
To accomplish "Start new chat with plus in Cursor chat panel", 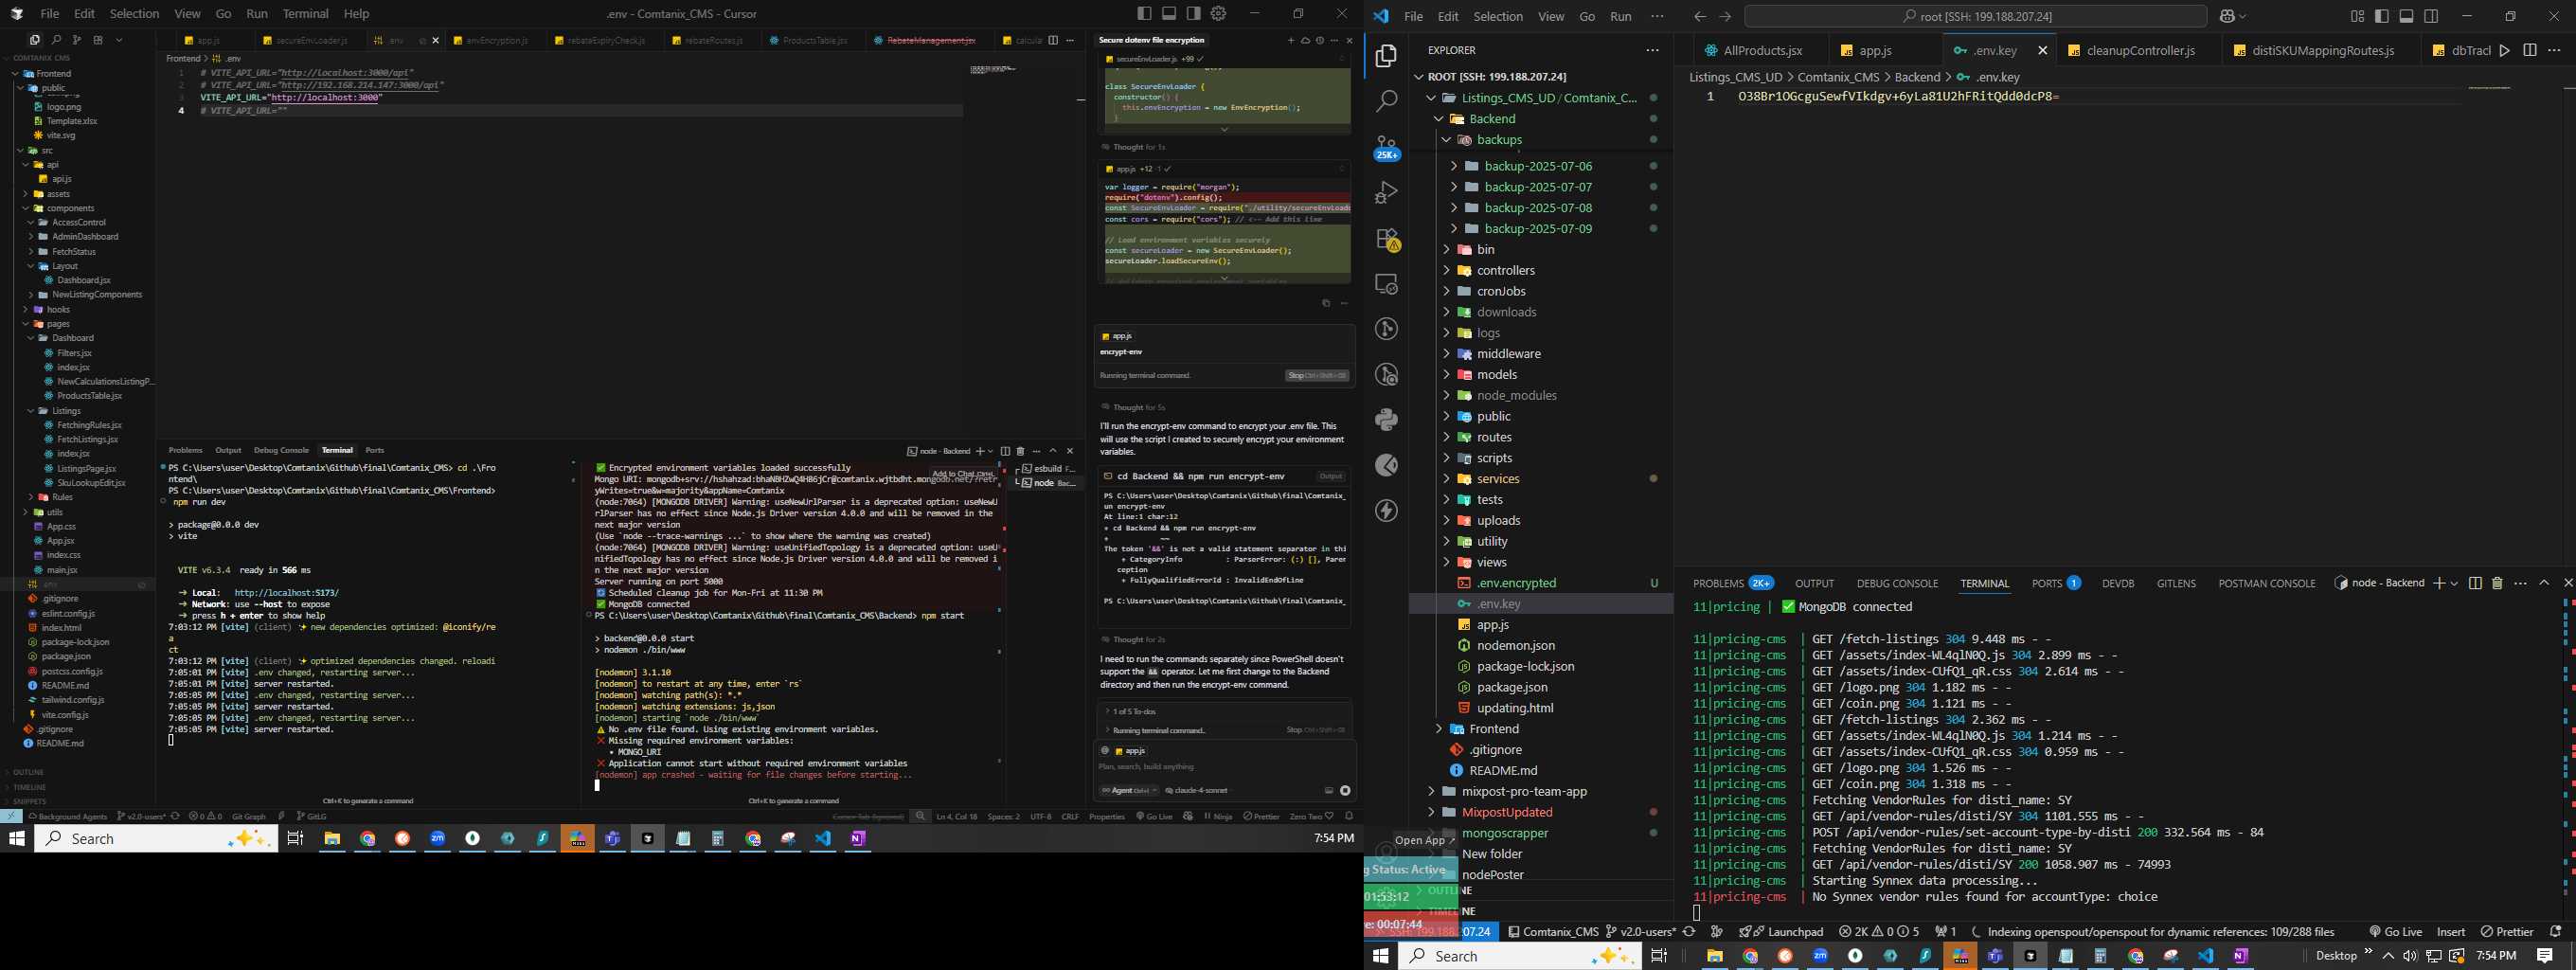I will (x=1291, y=40).
